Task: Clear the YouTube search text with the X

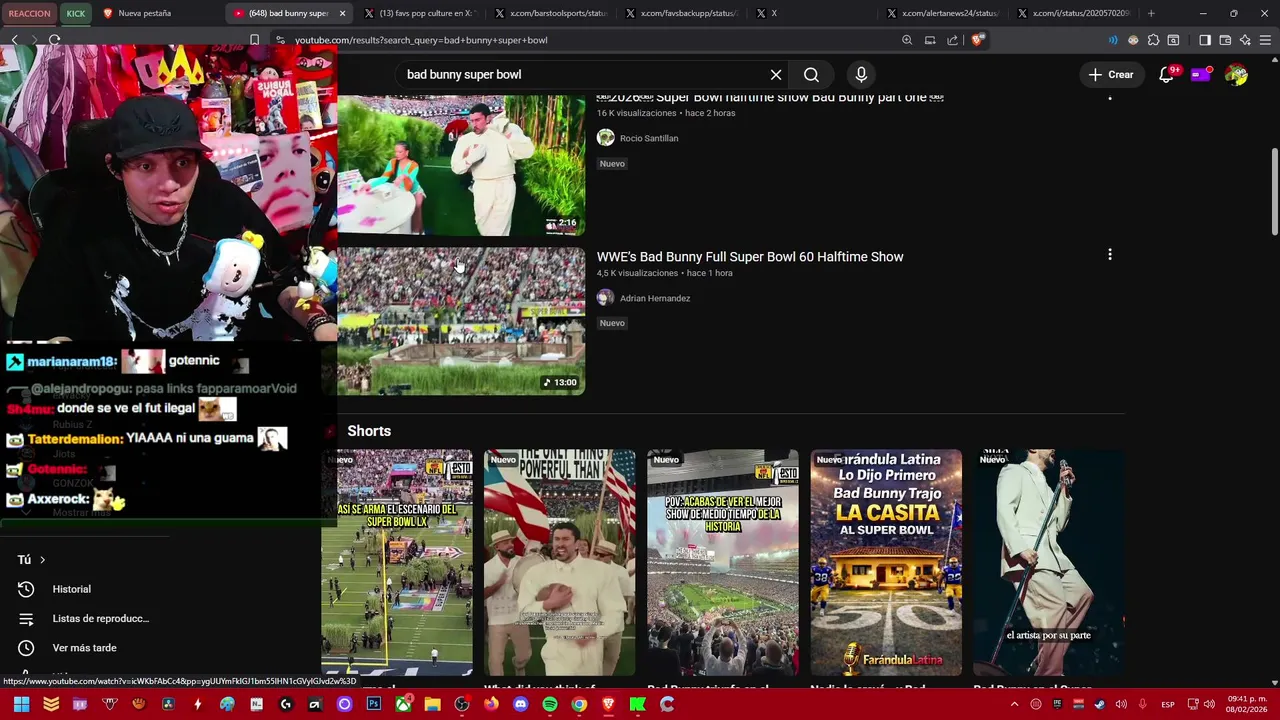Action: (776, 75)
